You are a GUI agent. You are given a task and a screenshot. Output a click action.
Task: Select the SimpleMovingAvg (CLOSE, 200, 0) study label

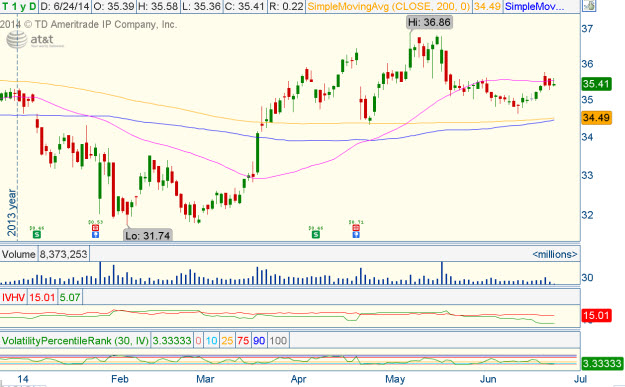pos(389,6)
